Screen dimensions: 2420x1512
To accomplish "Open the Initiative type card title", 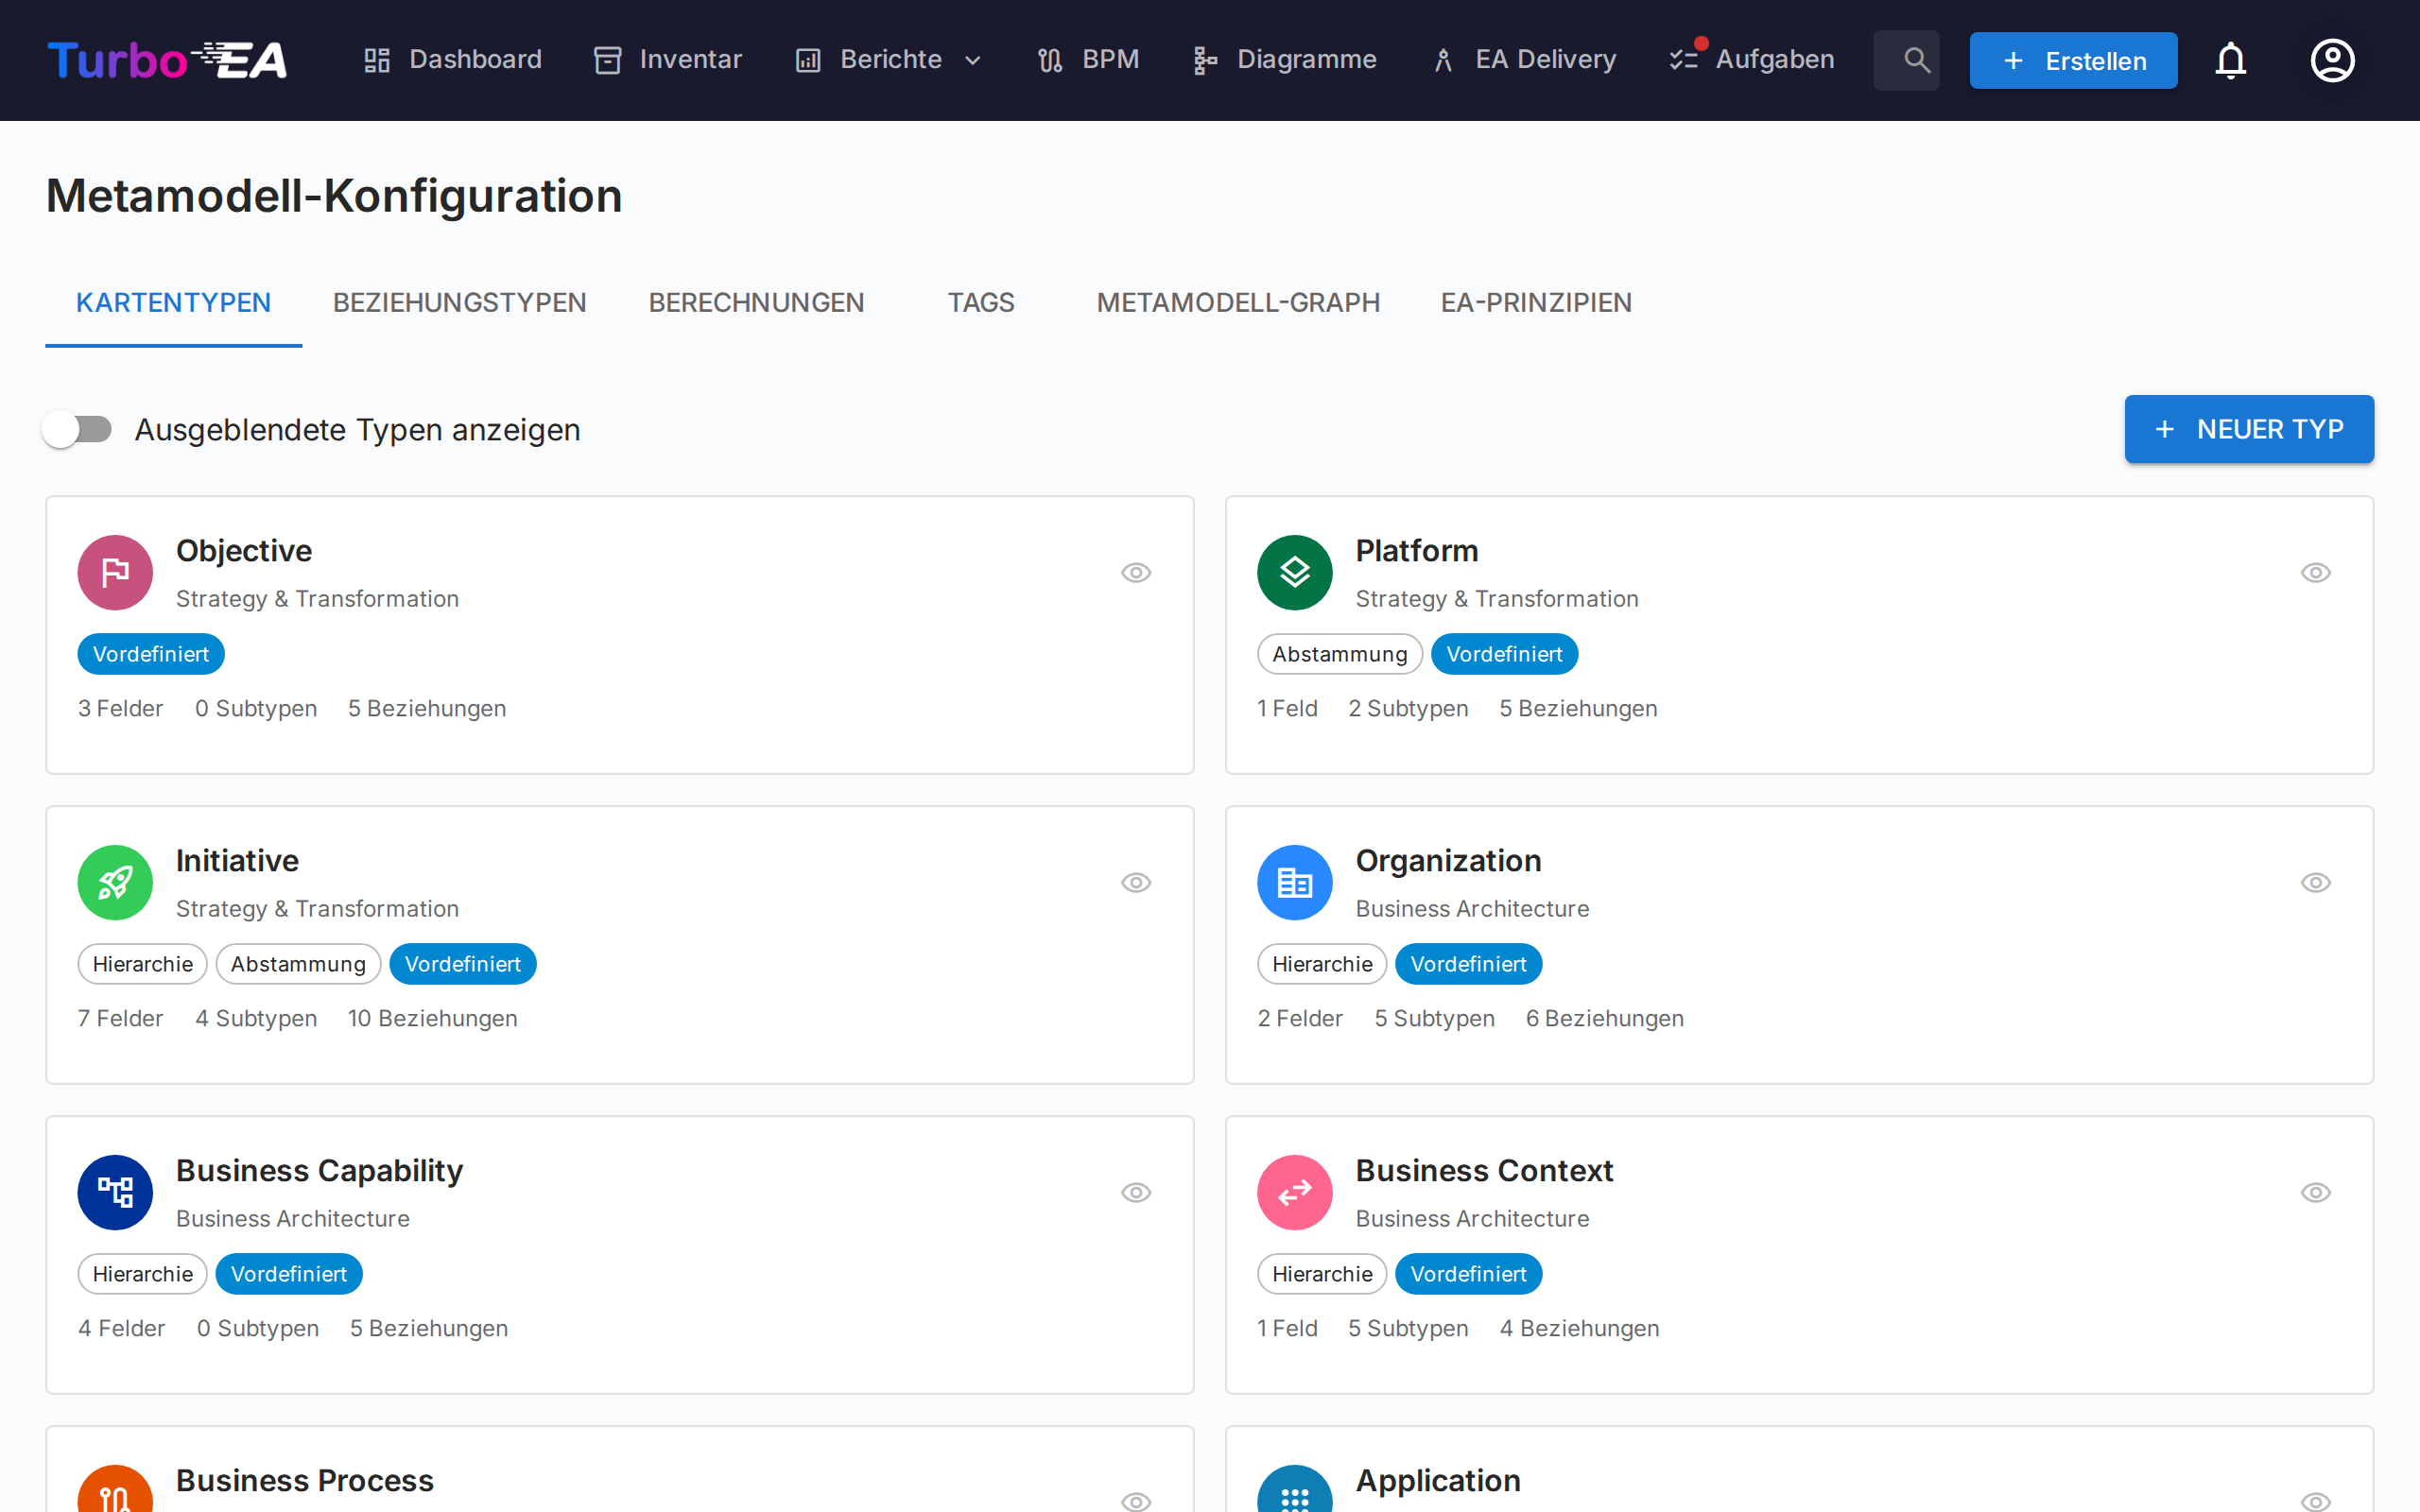I will pyautogui.click(x=237, y=860).
